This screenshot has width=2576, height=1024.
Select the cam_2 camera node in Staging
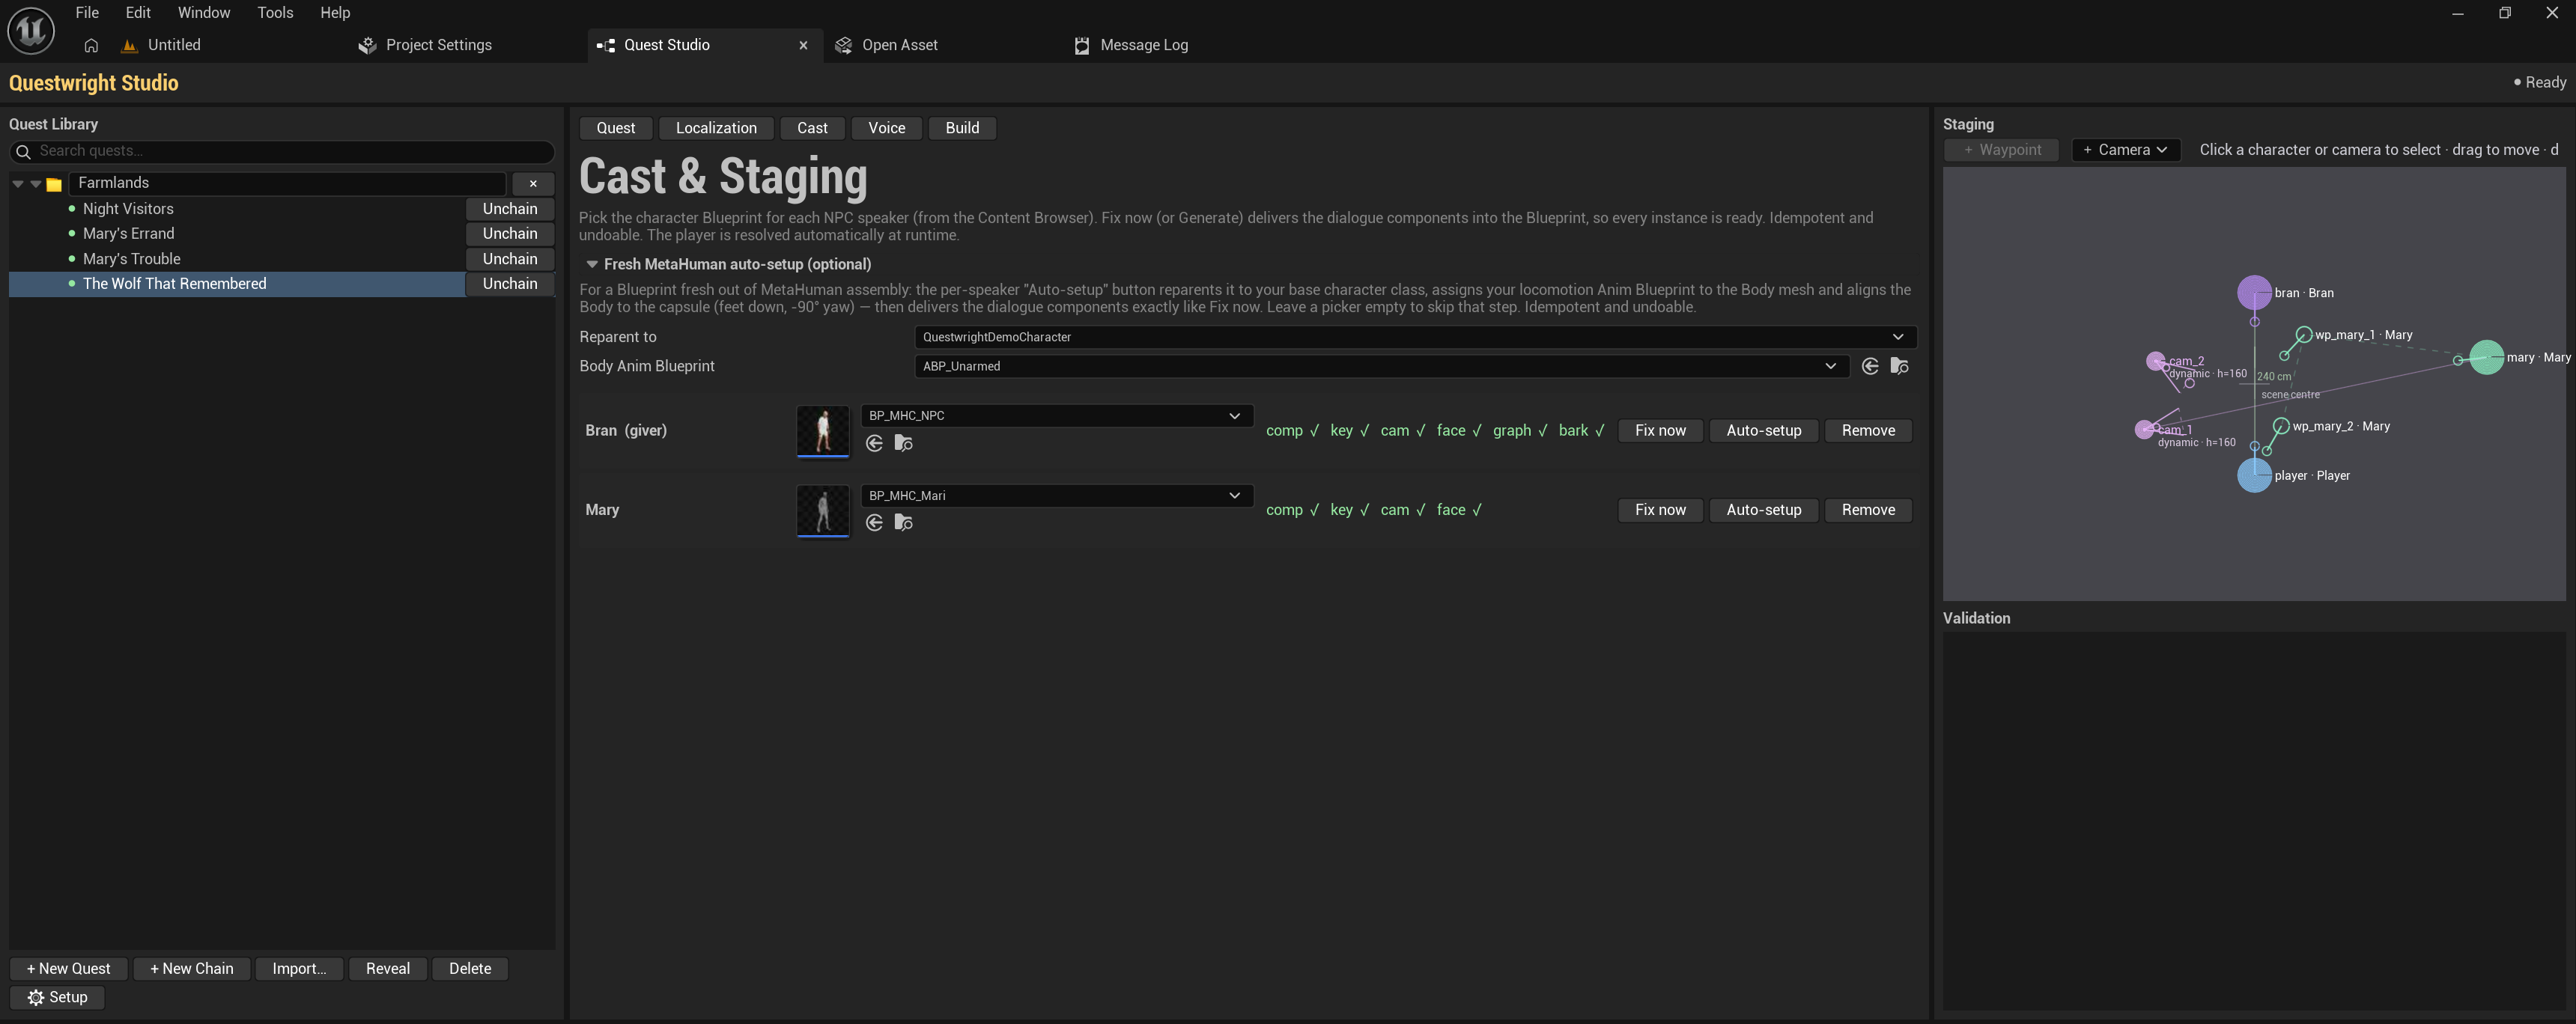[x=2156, y=360]
